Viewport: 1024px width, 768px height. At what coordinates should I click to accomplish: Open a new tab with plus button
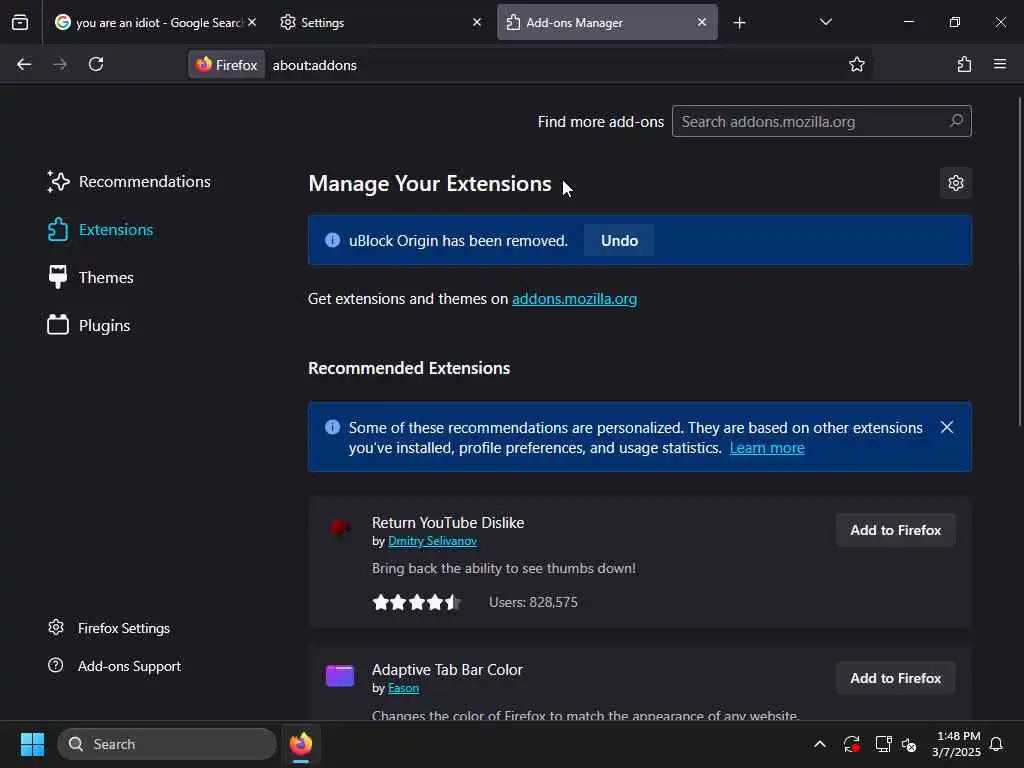[739, 23]
